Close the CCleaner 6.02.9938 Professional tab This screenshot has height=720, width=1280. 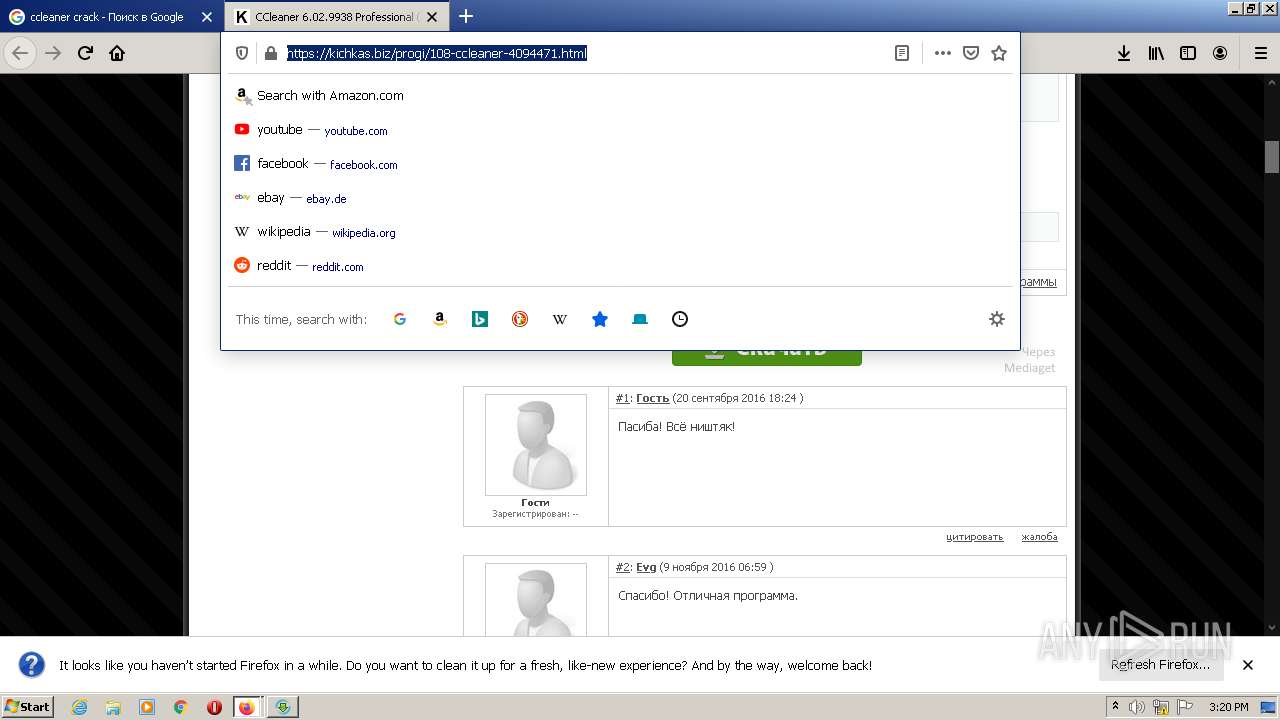pyautogui.click(x=432, y=17)
